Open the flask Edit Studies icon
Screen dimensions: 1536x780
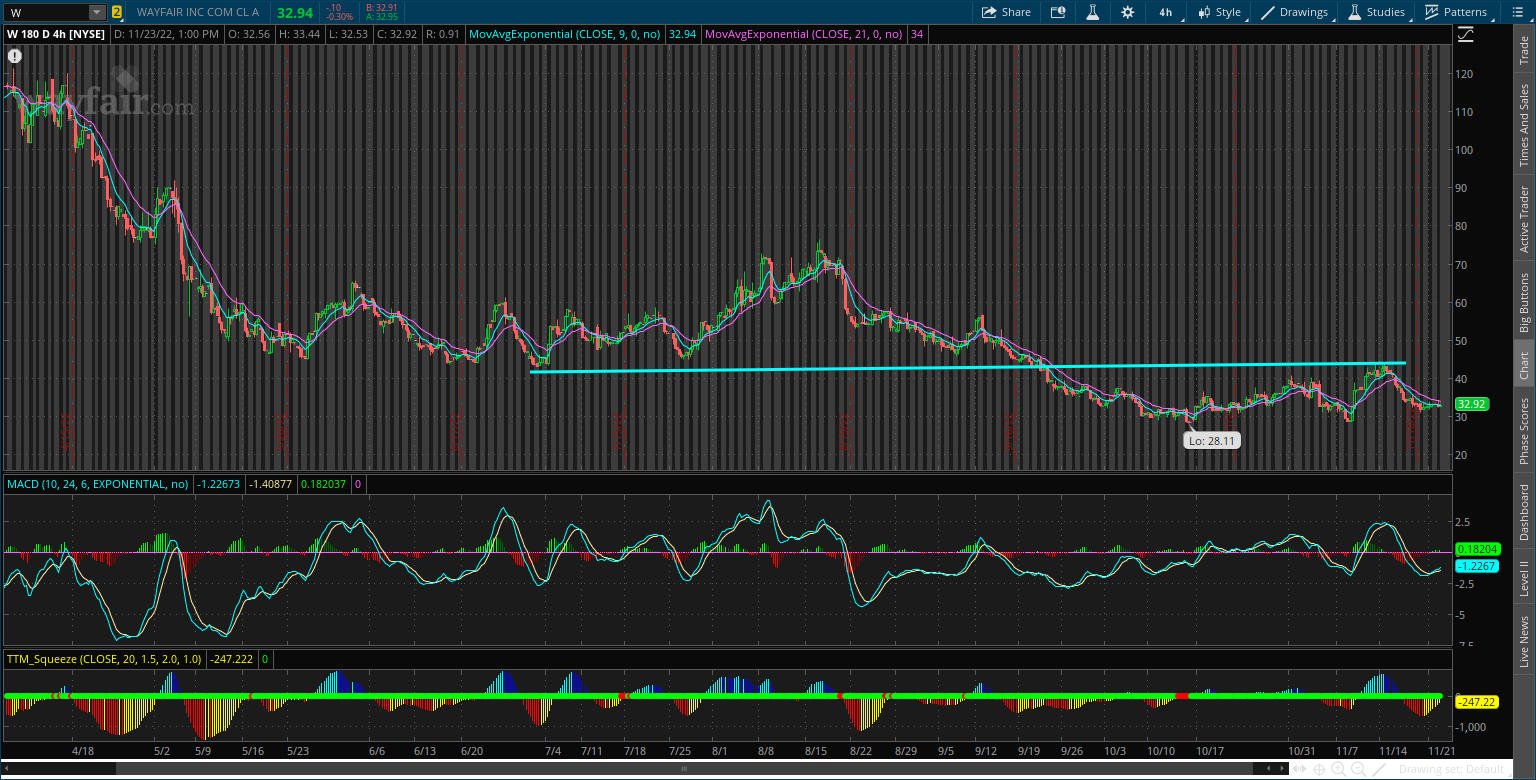pos(1093,12)
